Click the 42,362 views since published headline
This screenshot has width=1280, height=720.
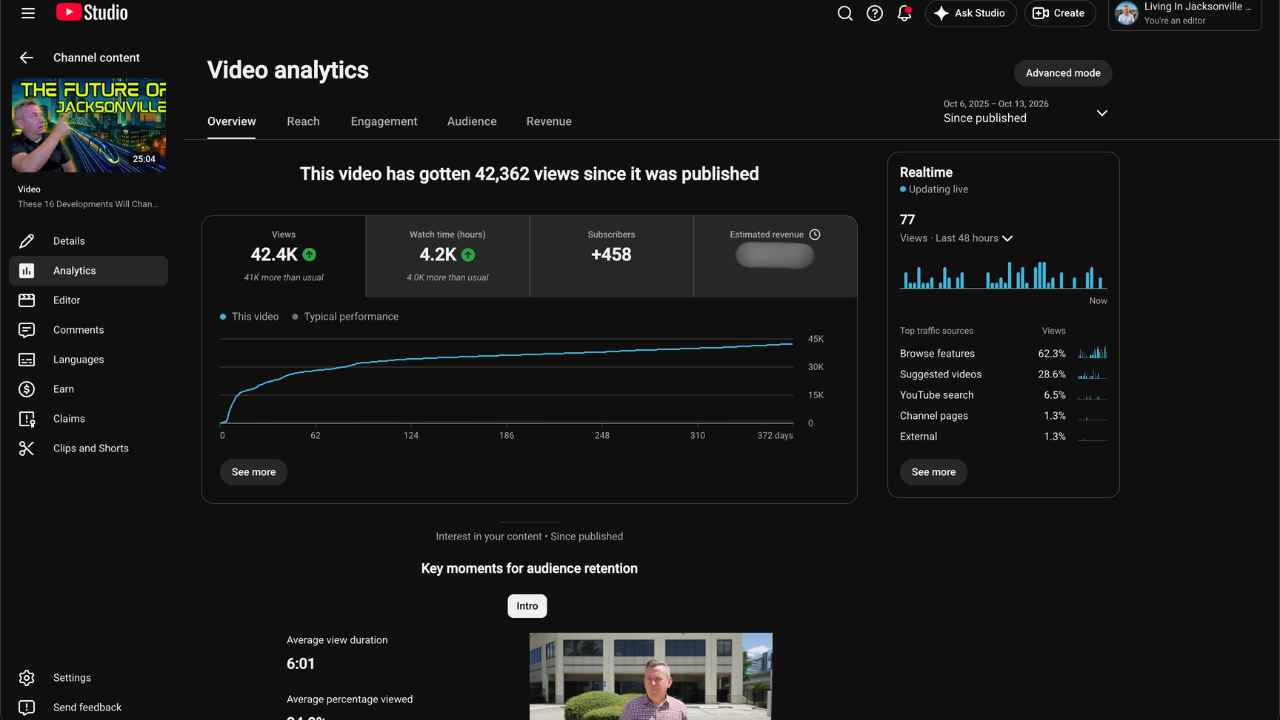tap(529, 174)
